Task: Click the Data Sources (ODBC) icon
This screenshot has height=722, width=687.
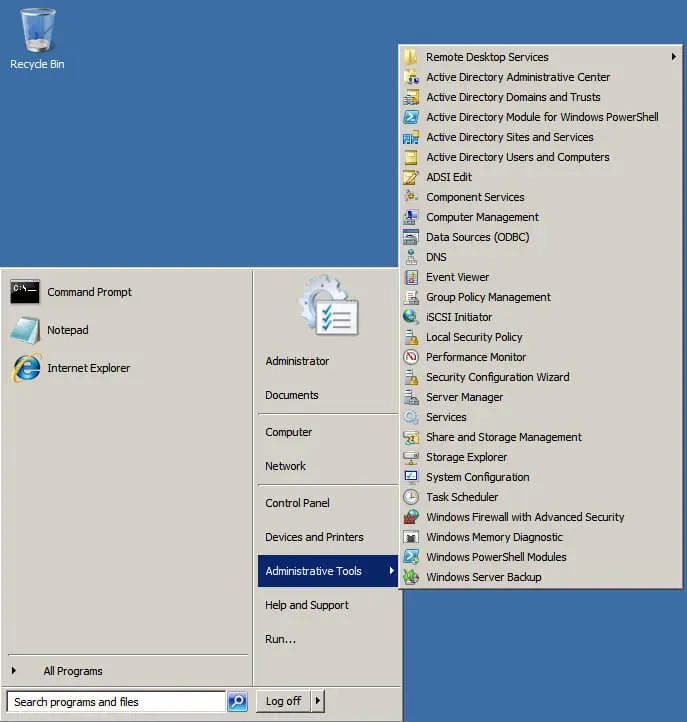Action: click(411, 237)
